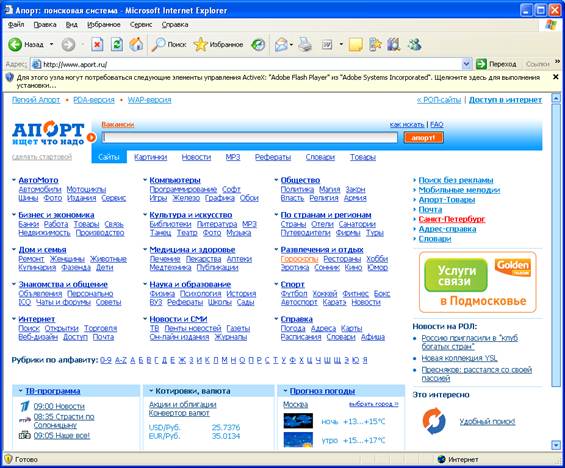Click the History toolbar icon
The height and width of the screenshot is (468, 565).
pyautogui.click(x=258, y=45)
